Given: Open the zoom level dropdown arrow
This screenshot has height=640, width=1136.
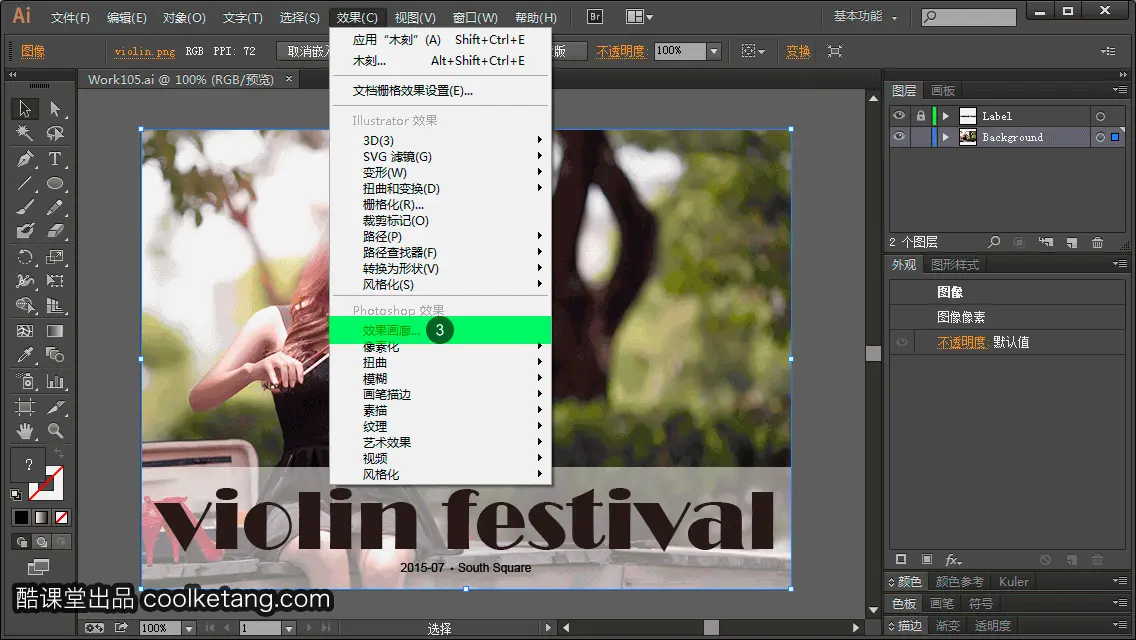Looking at the screenshot, I should [189, 628].
